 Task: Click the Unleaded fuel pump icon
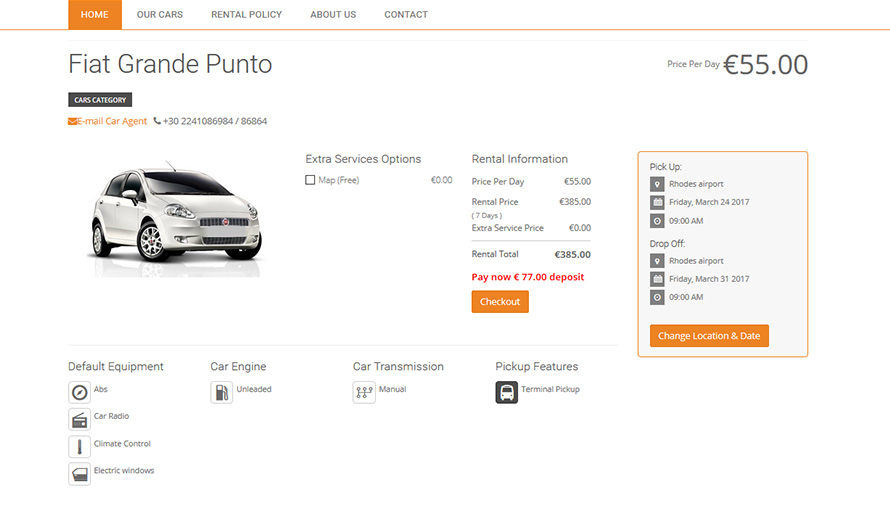tap(221, 392)
